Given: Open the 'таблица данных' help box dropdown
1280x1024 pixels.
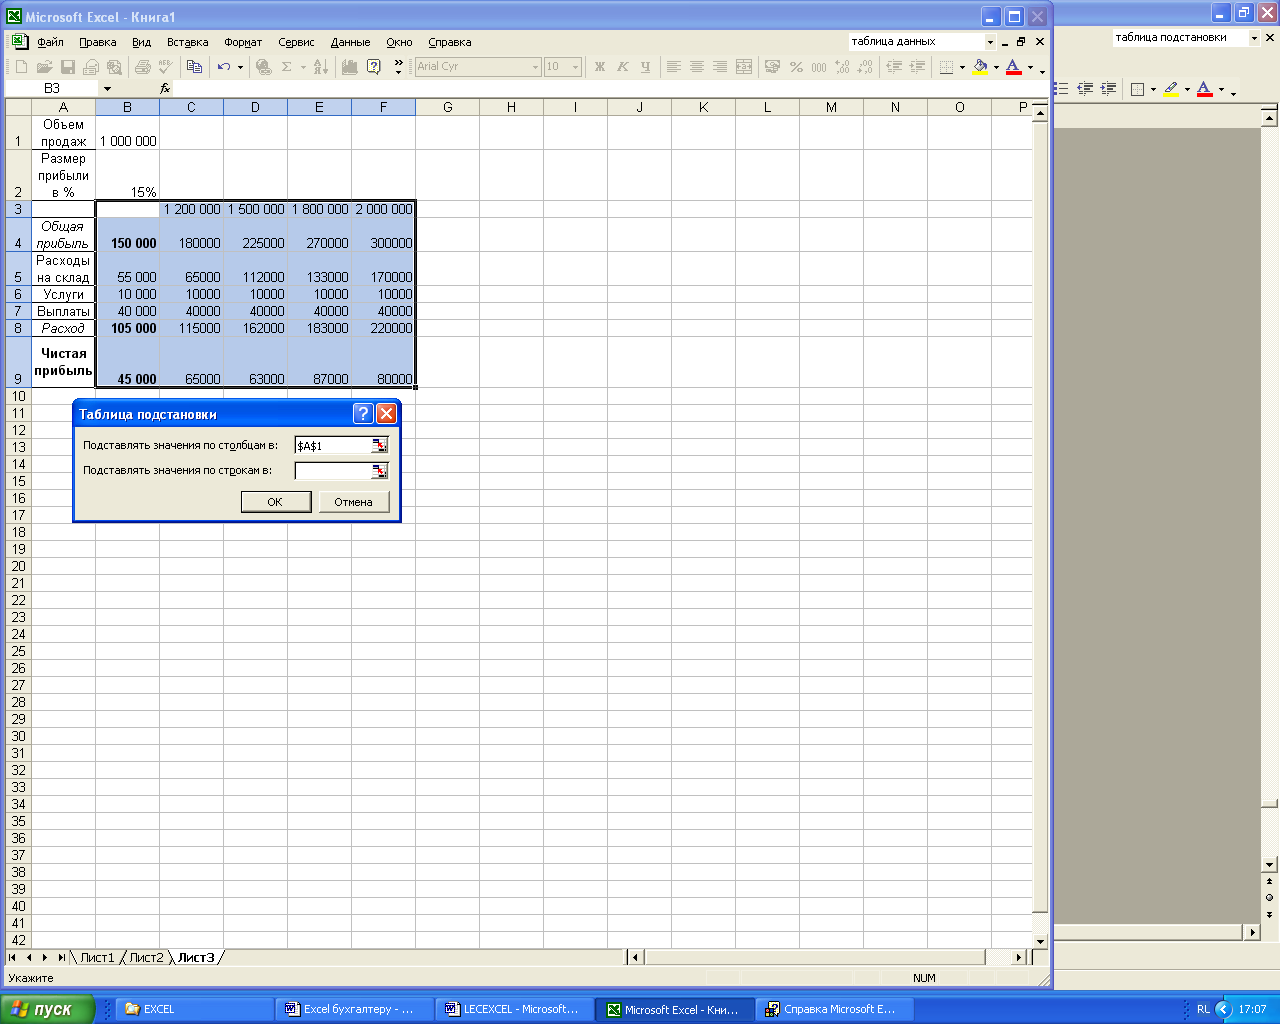Looking at the screenshot, I should (x=990, y=42).
